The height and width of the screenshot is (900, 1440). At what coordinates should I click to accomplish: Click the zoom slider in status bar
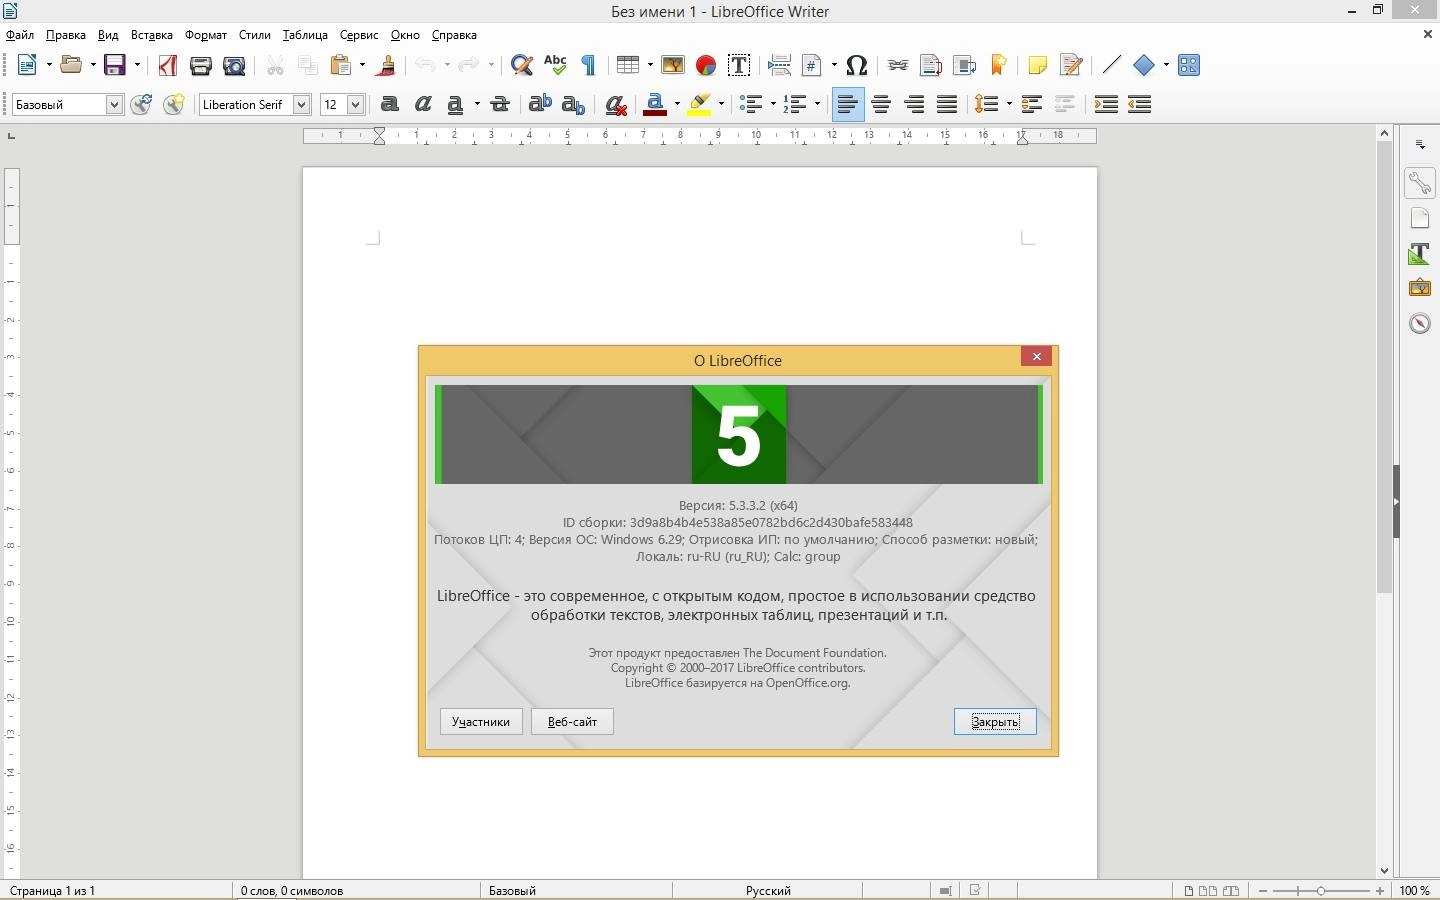[x=1321, y=890]
